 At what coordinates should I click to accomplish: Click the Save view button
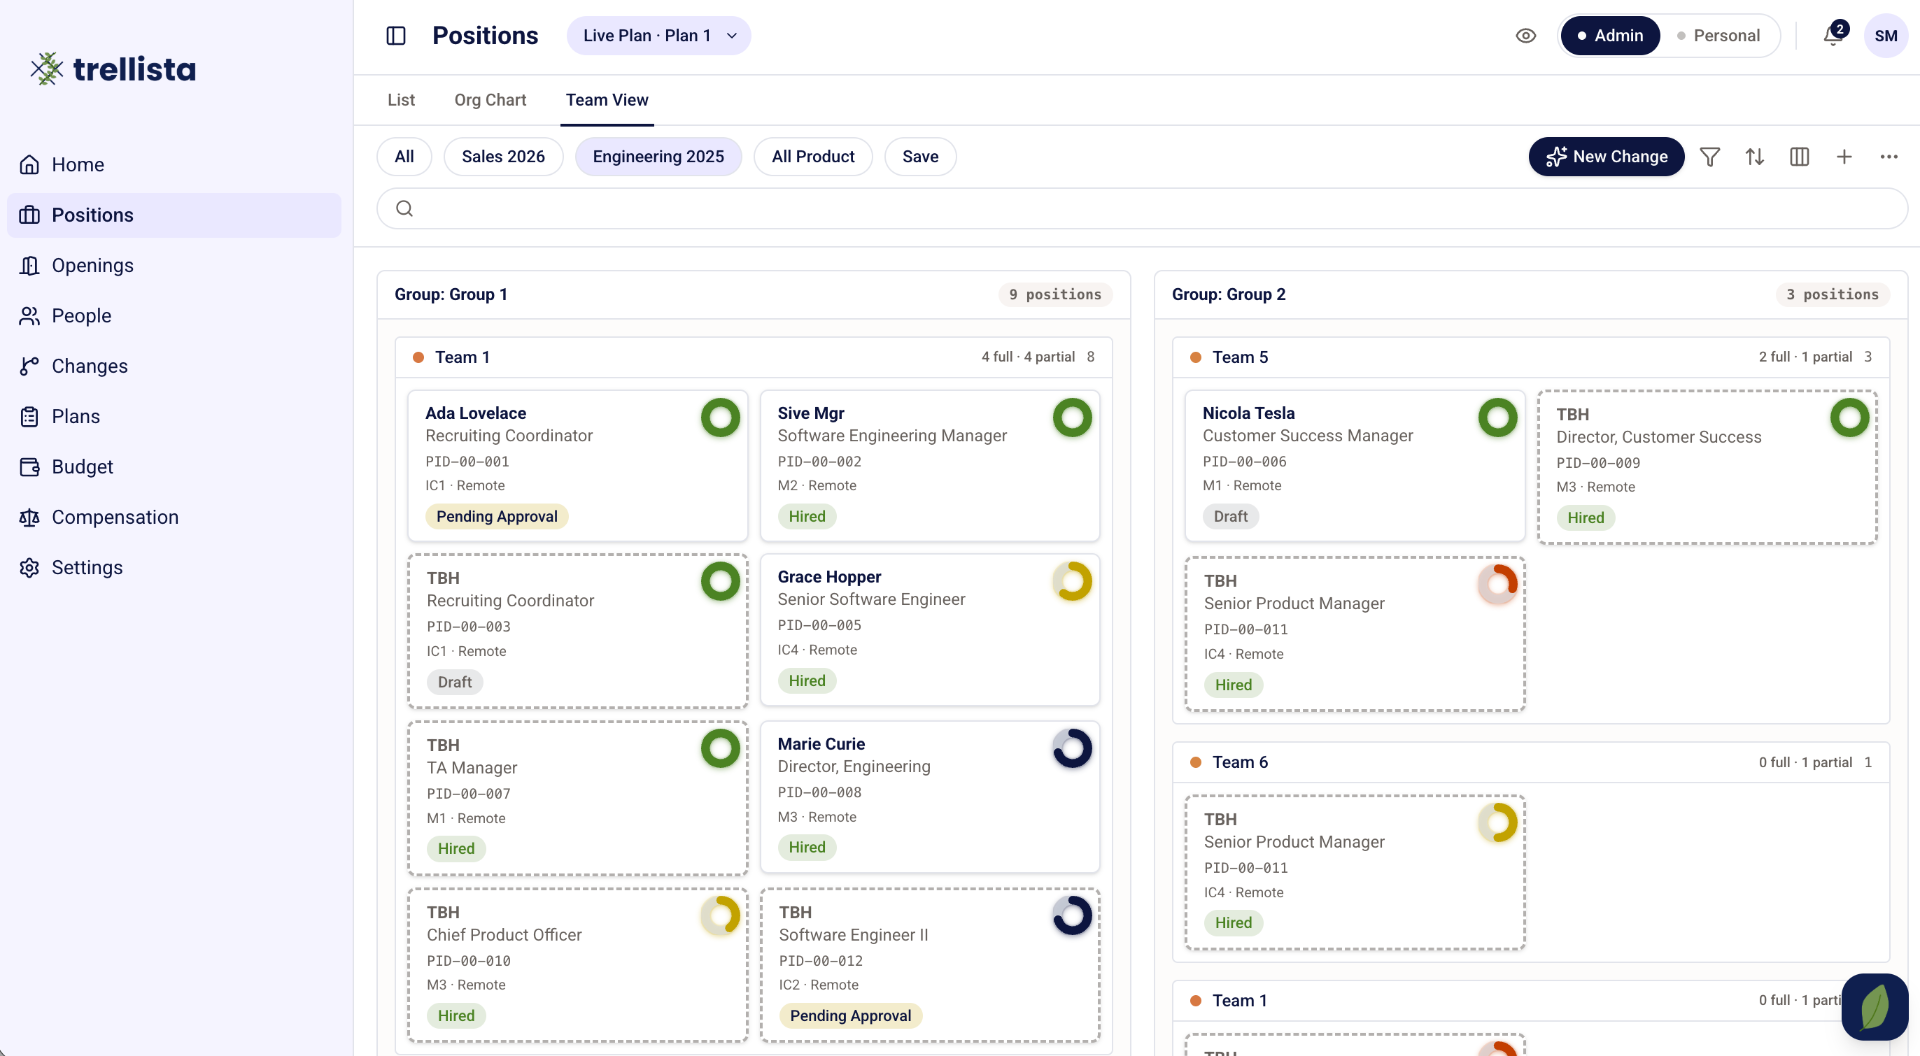[x=920, y=157]
